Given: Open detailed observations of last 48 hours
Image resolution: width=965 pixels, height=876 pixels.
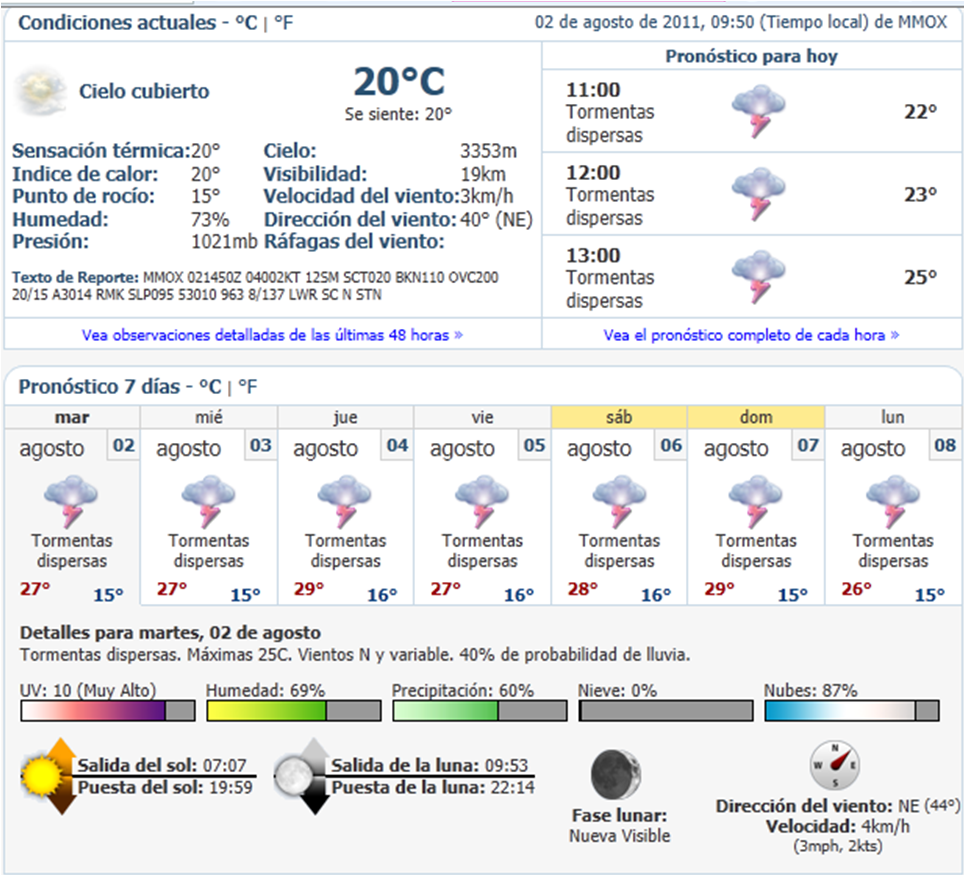Looking at the screenshot, I should click(272, 335).
